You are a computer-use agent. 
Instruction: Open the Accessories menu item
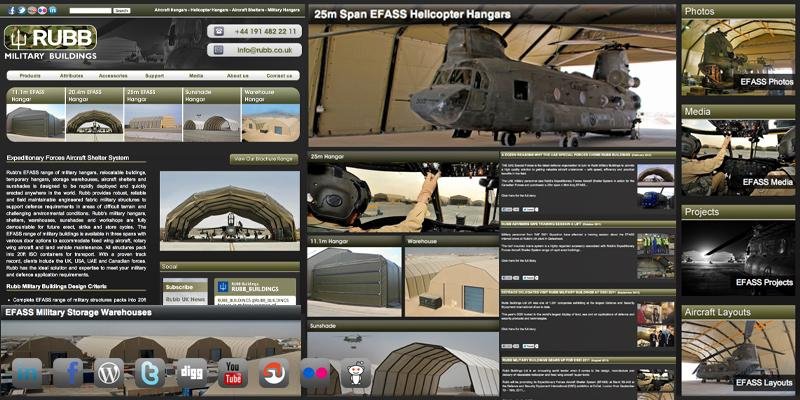click(113, 76)
